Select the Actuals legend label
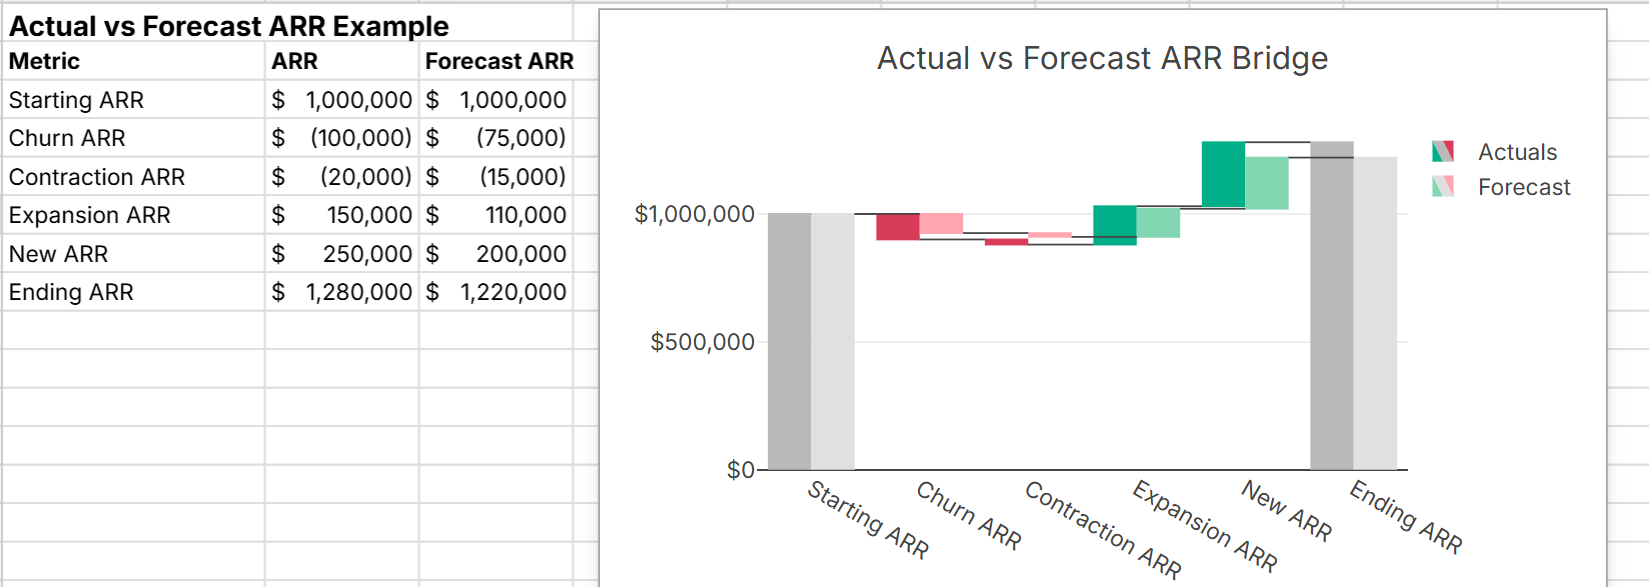Image resolution: width=1649 pixels, height=587 pixels. (x=1517, y=152)
